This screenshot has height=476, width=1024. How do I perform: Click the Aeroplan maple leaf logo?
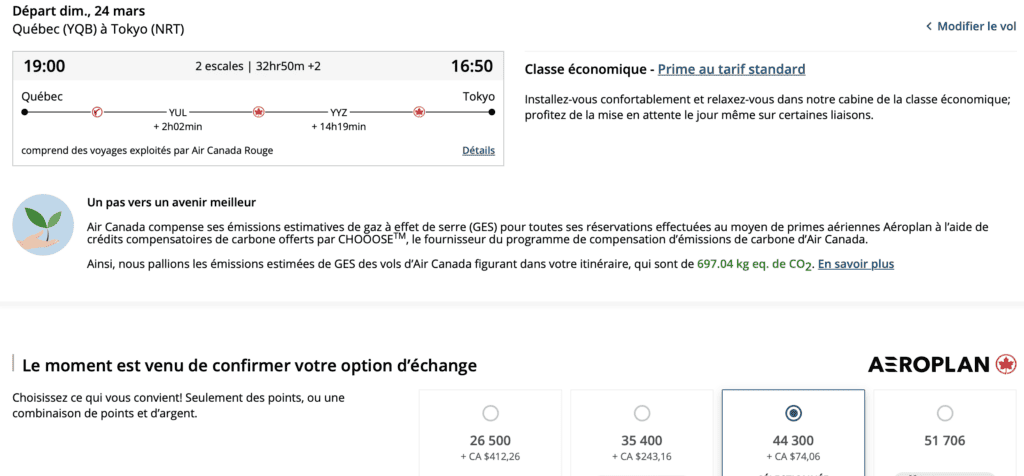point(1005,364)
